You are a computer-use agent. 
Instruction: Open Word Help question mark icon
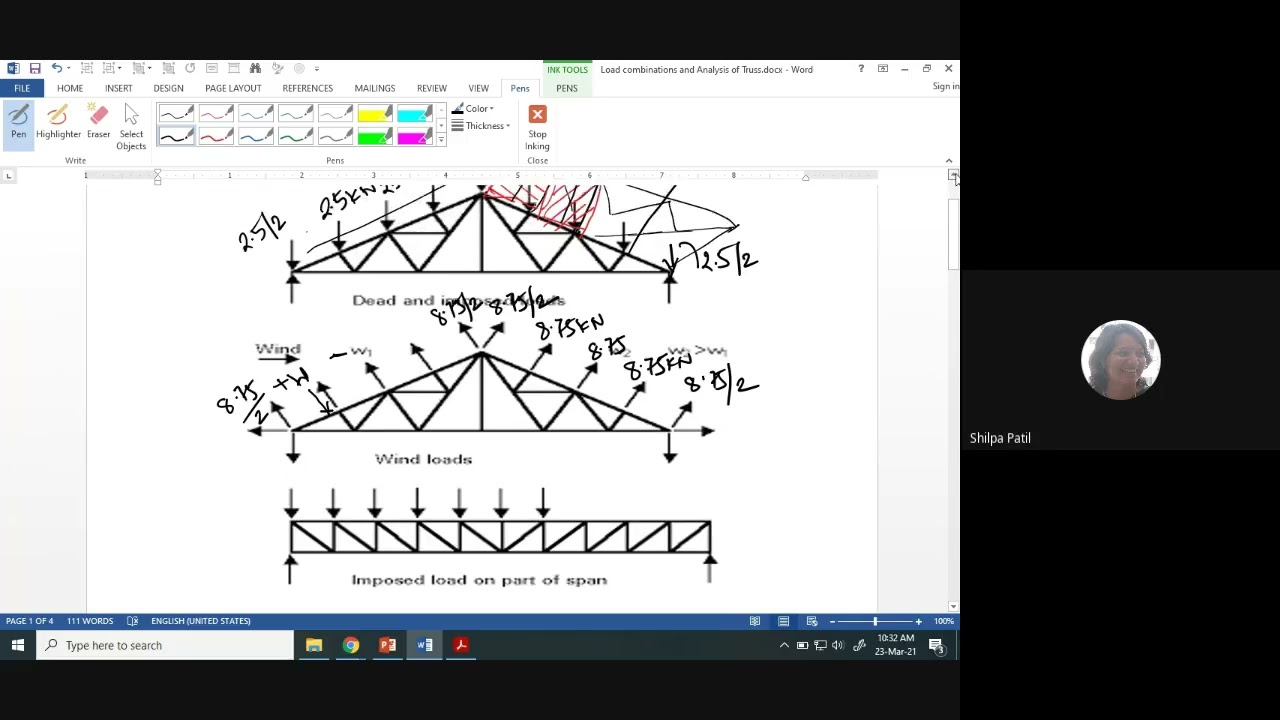click(x=861, y=69)
